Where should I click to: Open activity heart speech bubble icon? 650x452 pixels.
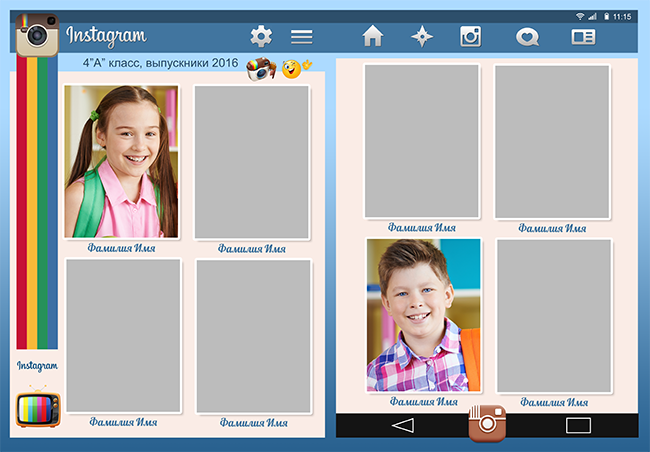pyautogui.click(x=527, y=37)
